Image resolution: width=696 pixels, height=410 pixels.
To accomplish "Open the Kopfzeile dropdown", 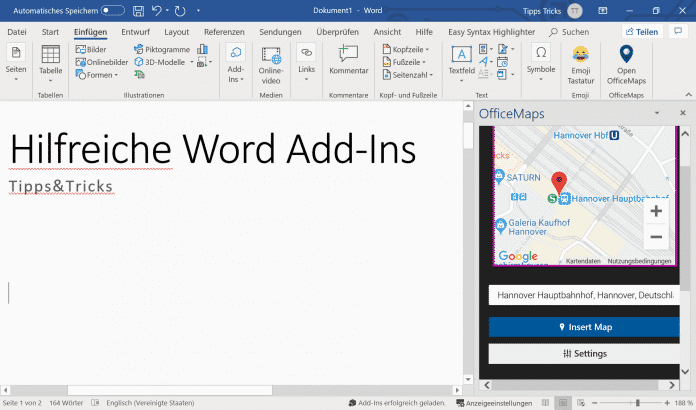I will tap(409, 49).
